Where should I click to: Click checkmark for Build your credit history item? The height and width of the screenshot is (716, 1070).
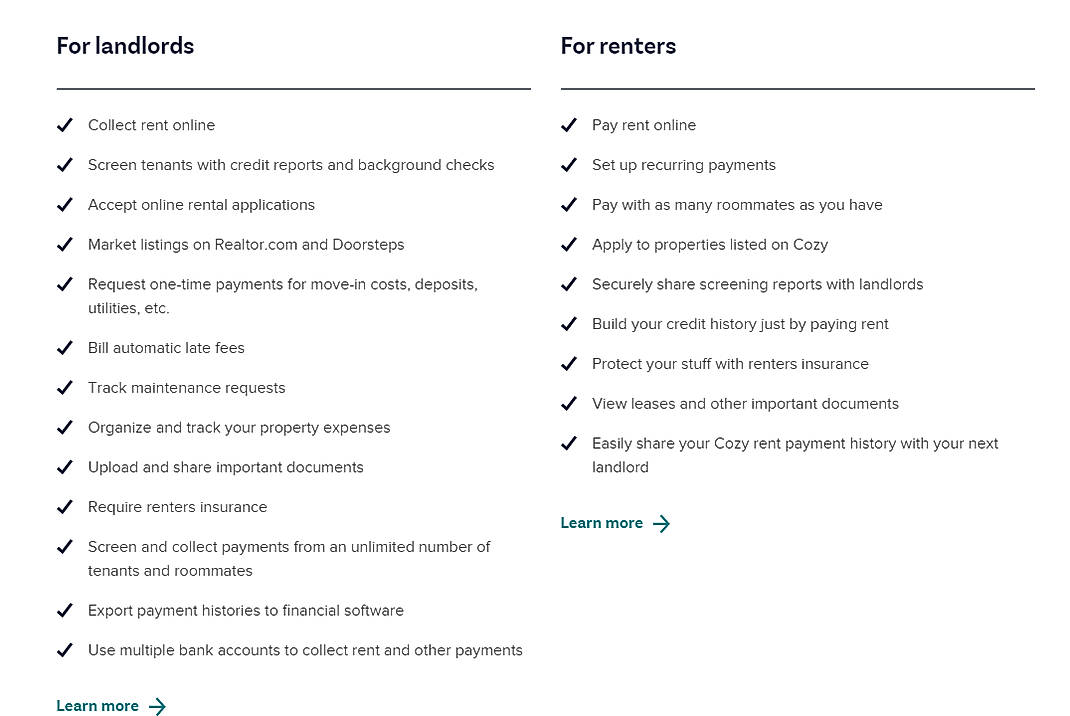(569, 324)
